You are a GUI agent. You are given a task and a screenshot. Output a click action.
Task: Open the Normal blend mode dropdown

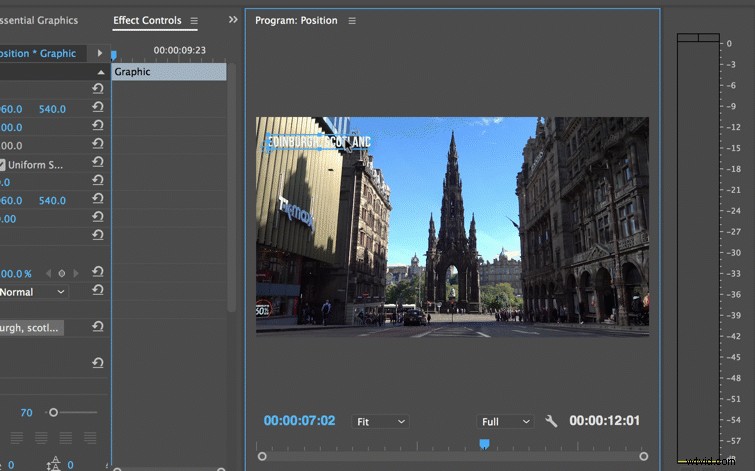[34, 292]
